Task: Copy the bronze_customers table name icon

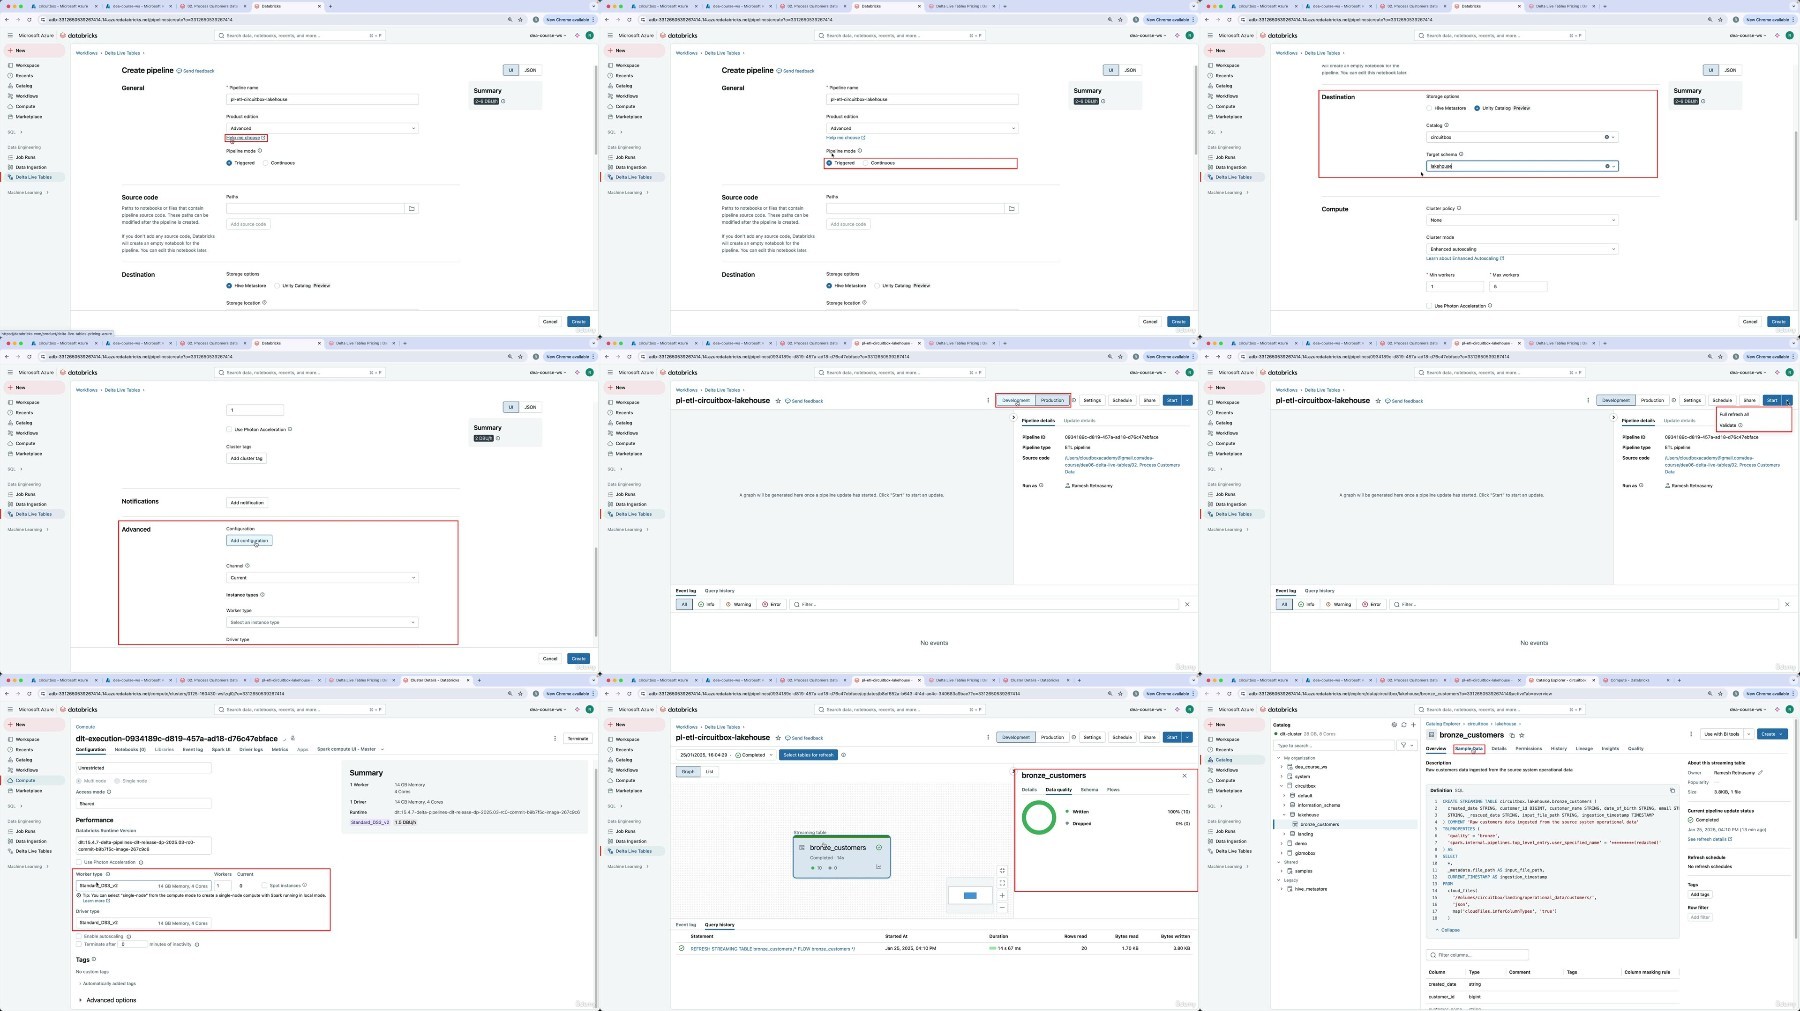Action: 1512,735
